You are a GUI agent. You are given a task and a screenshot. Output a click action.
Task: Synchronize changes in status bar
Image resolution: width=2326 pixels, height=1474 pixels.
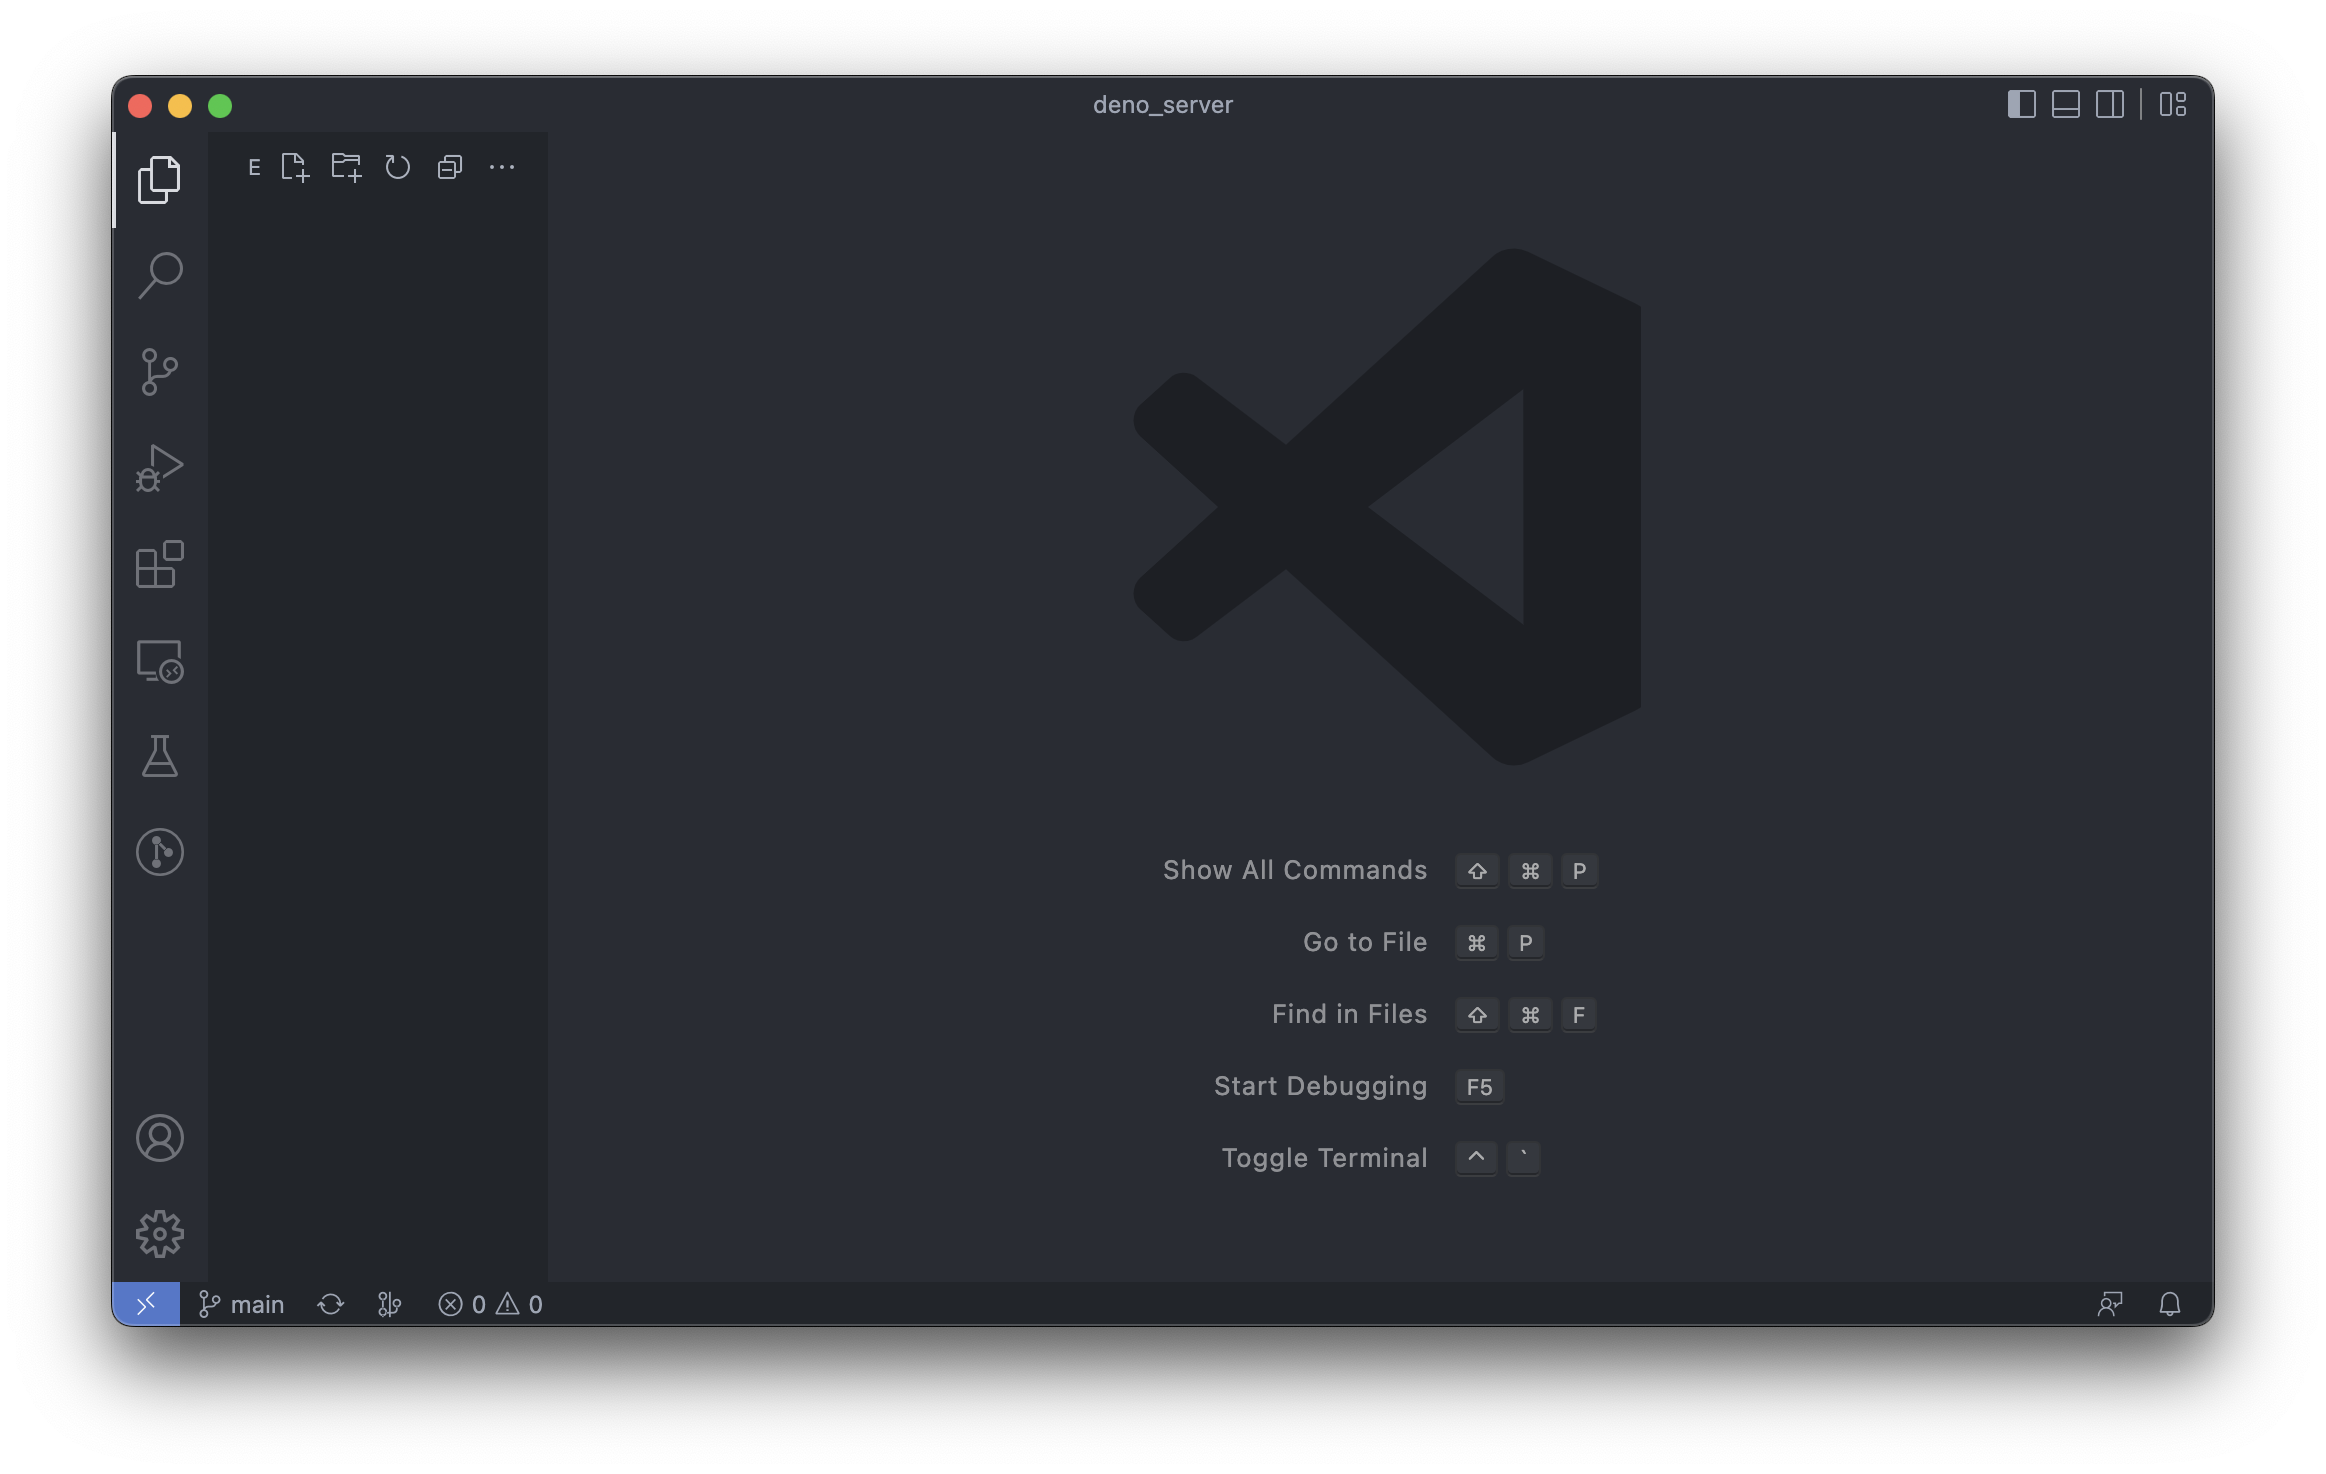[x=330, y=1304]
